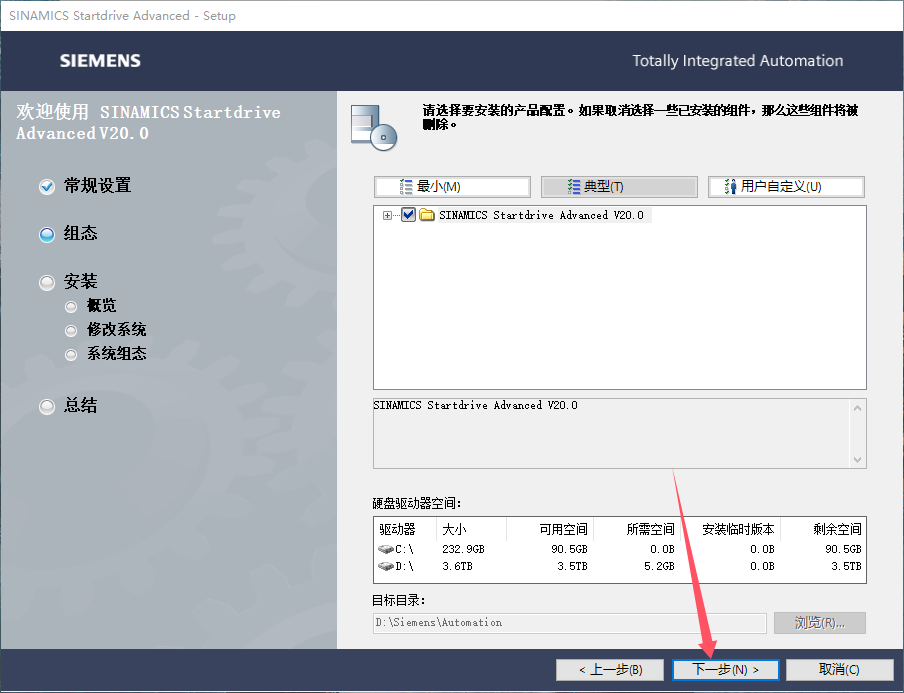Click the folder icon of SINAMICS Startdrive Advanced
Screen dimensions: 904x693
point(427,215)
